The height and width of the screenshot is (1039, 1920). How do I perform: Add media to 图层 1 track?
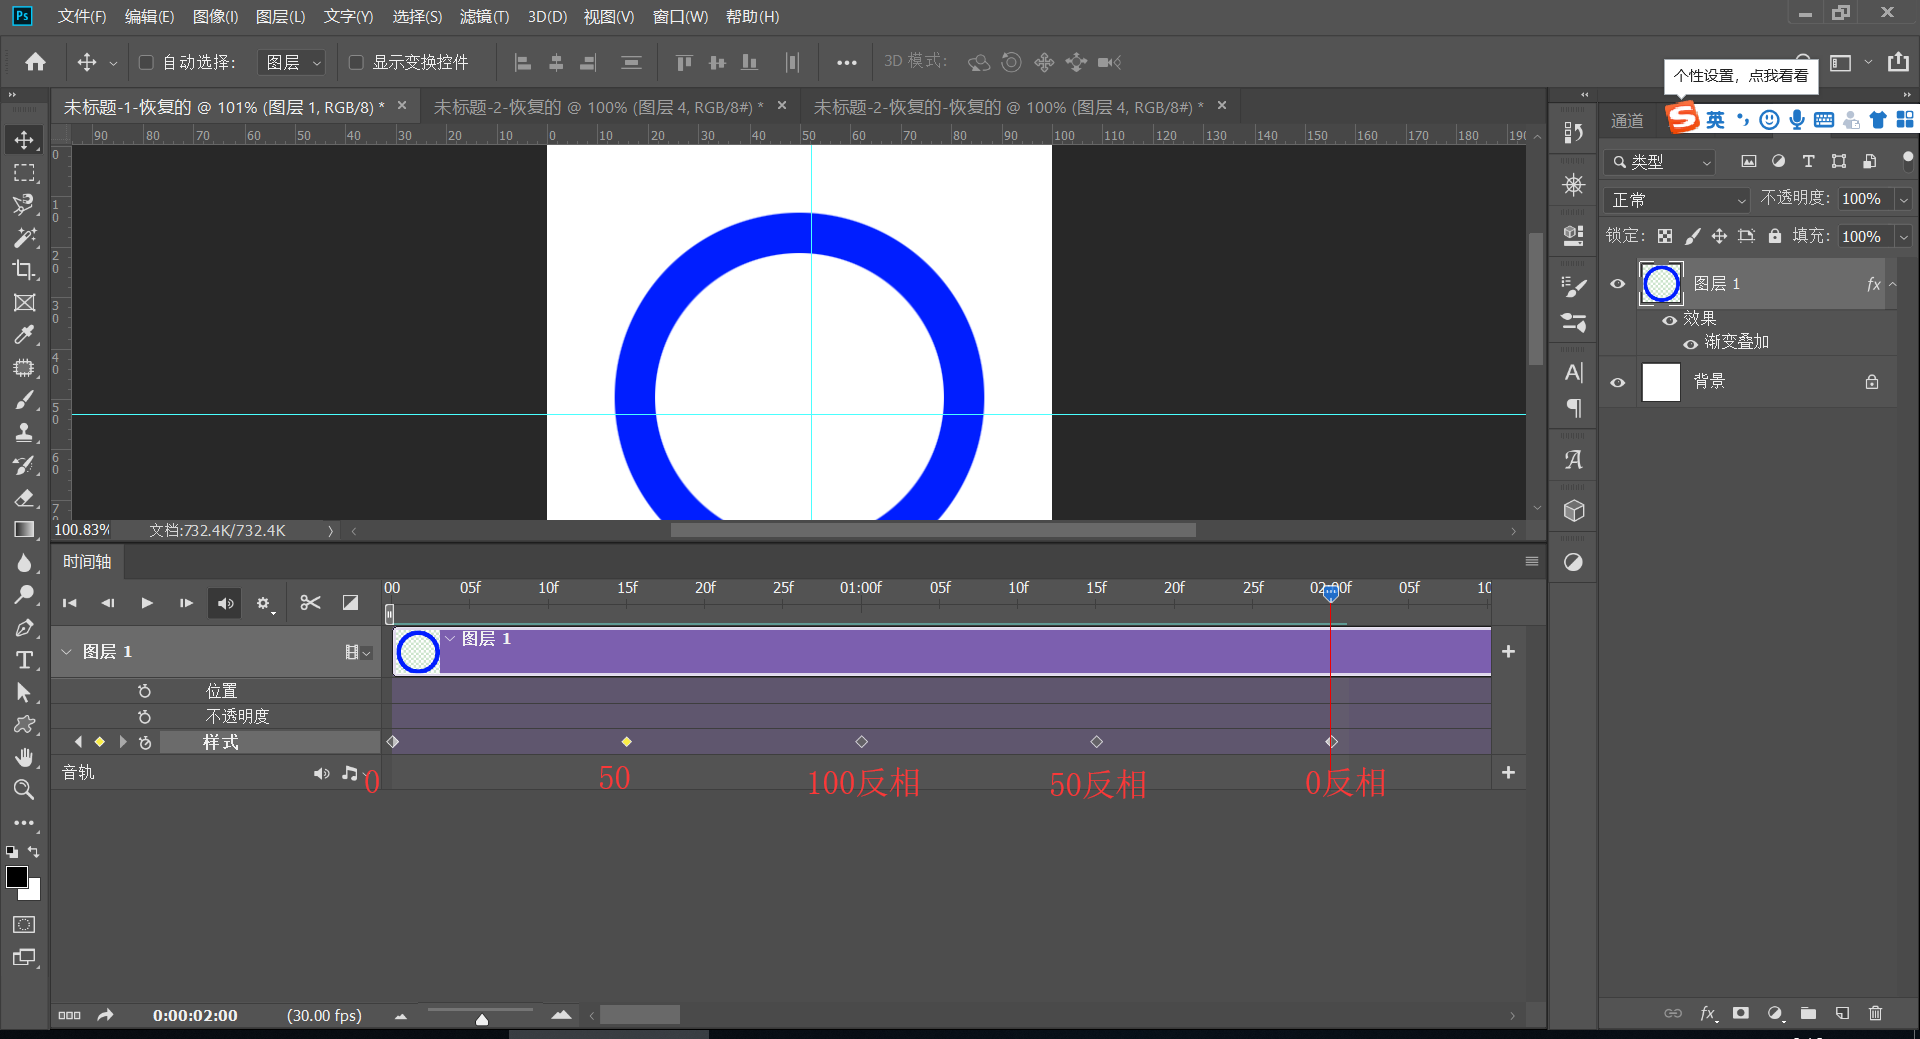1508,652
